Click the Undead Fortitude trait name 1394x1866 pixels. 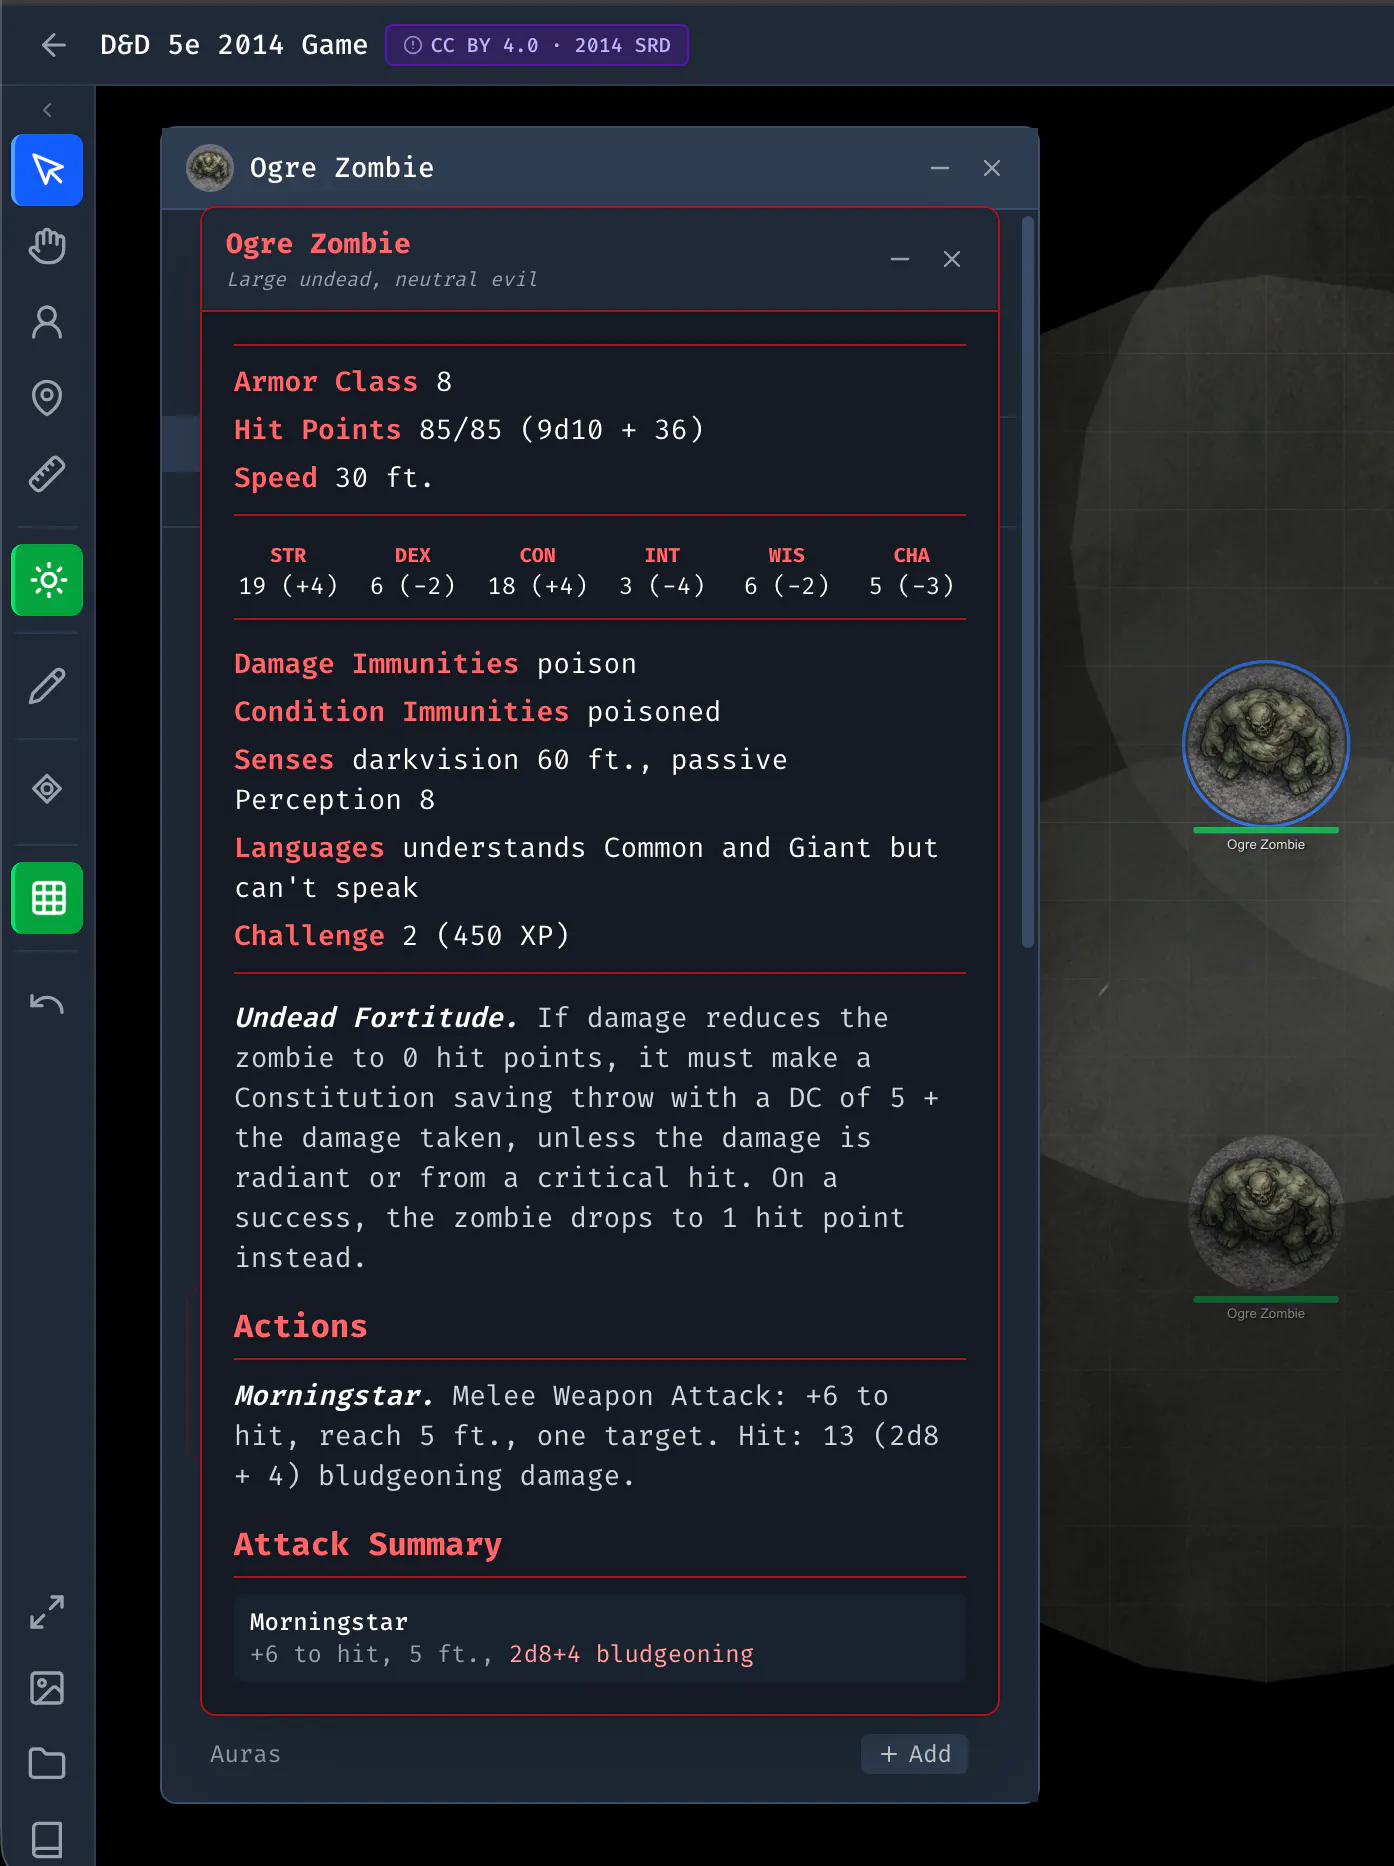point(376,1018)
